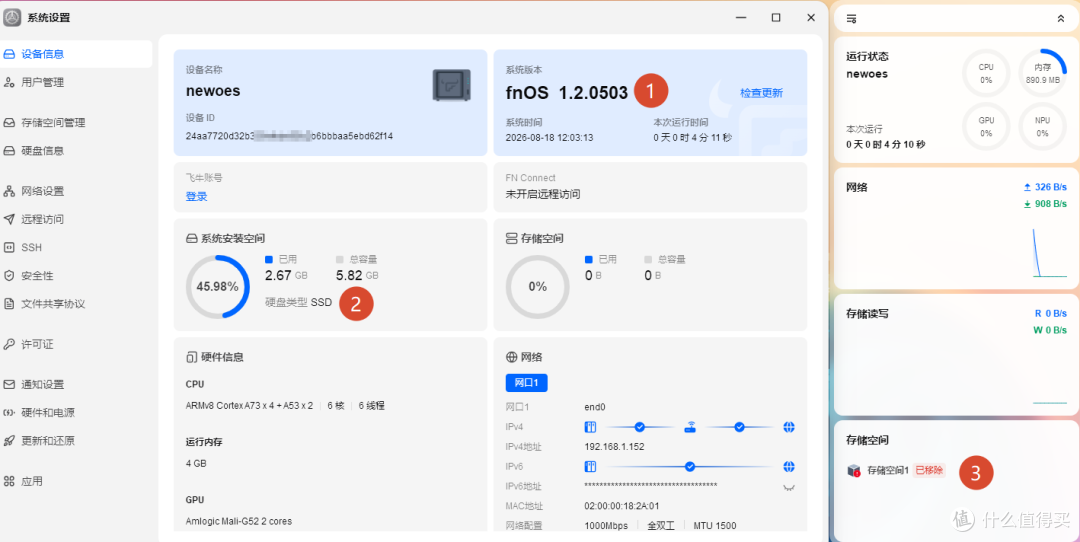Open 存储空间1 已移除 entry in widget
This screenshot has height=542, width=1080.
click(896, 470)
